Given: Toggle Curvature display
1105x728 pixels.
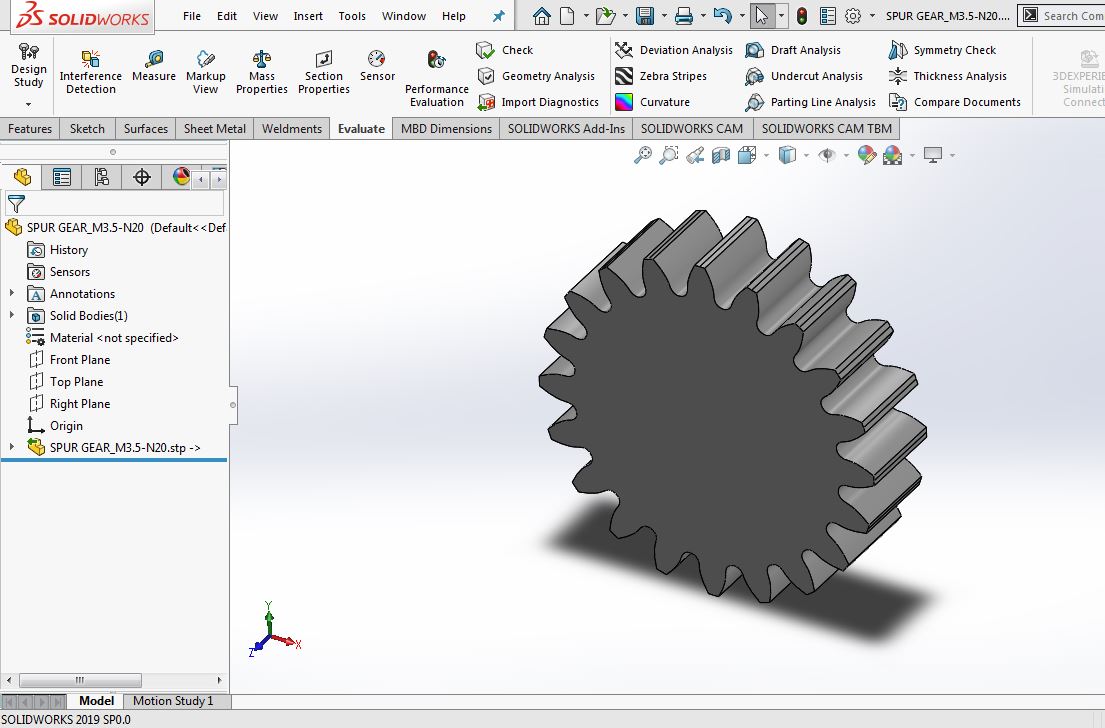Looking at the screenshot, I should click(653, 102).
